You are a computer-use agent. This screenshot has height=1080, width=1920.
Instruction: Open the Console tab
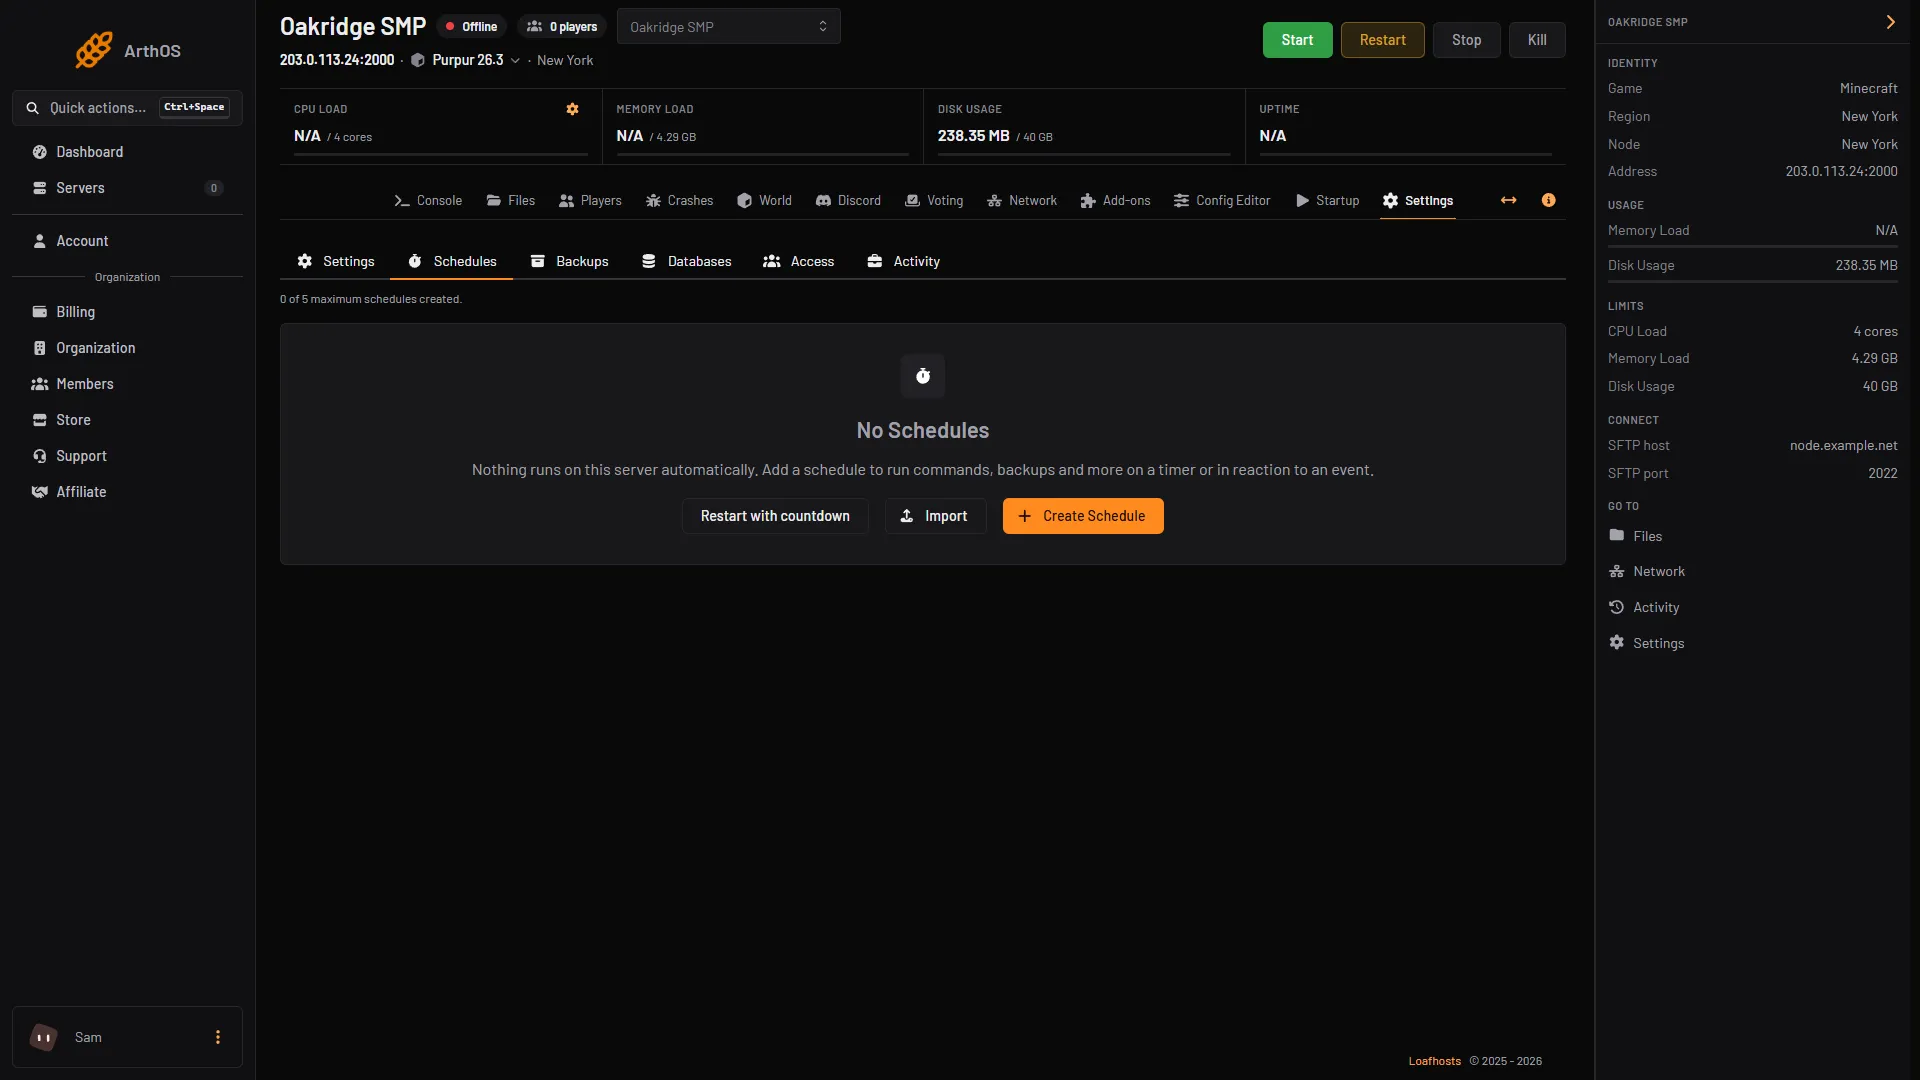428,200
